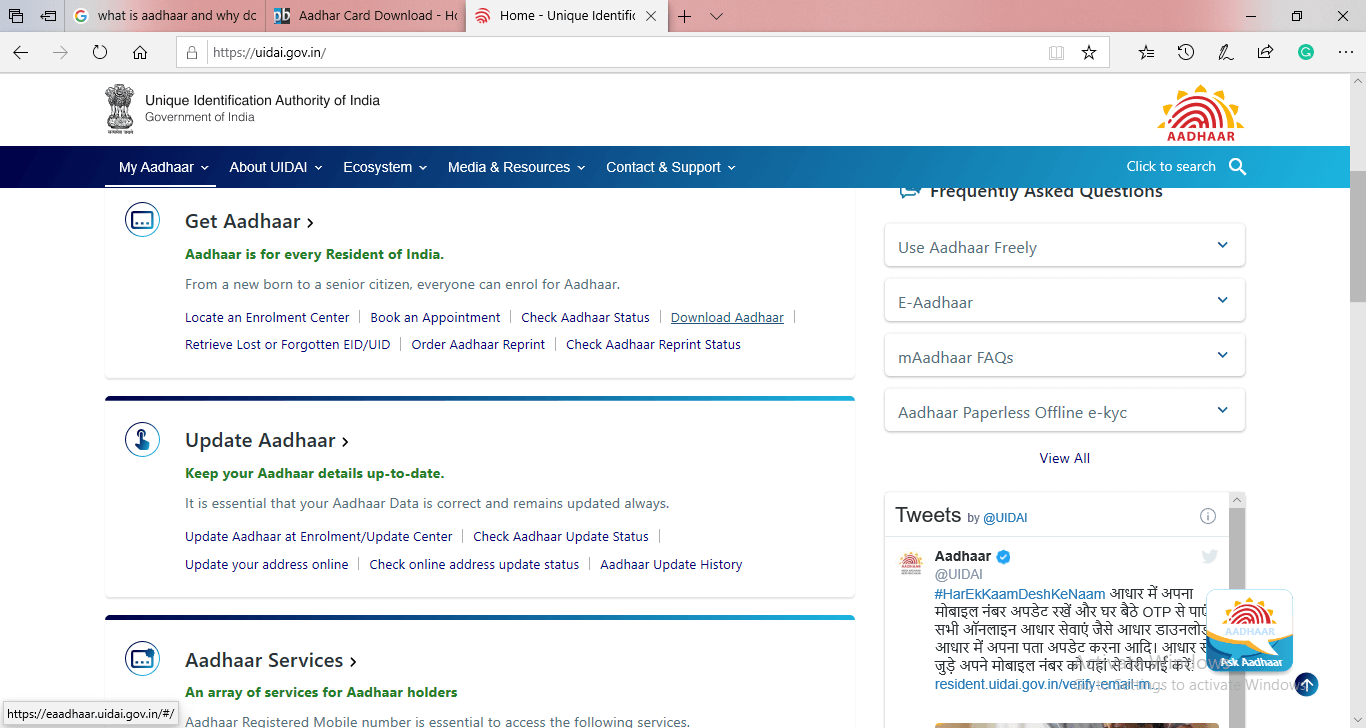
Task: Switch to the Aadhar Card Download tab
Action: click(x=366, y=16)
